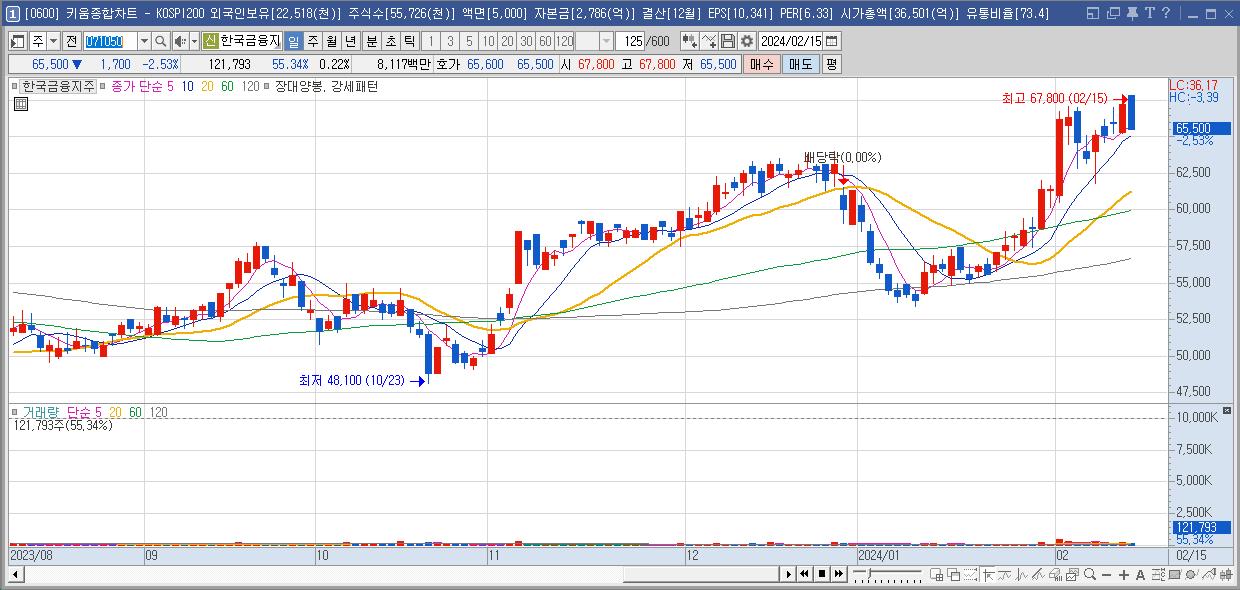Image resolution: width=1240 pixels, height=590 pixels.
Task: Click the rectangle screen icon at bottom right
Action: pos(1175,574)
